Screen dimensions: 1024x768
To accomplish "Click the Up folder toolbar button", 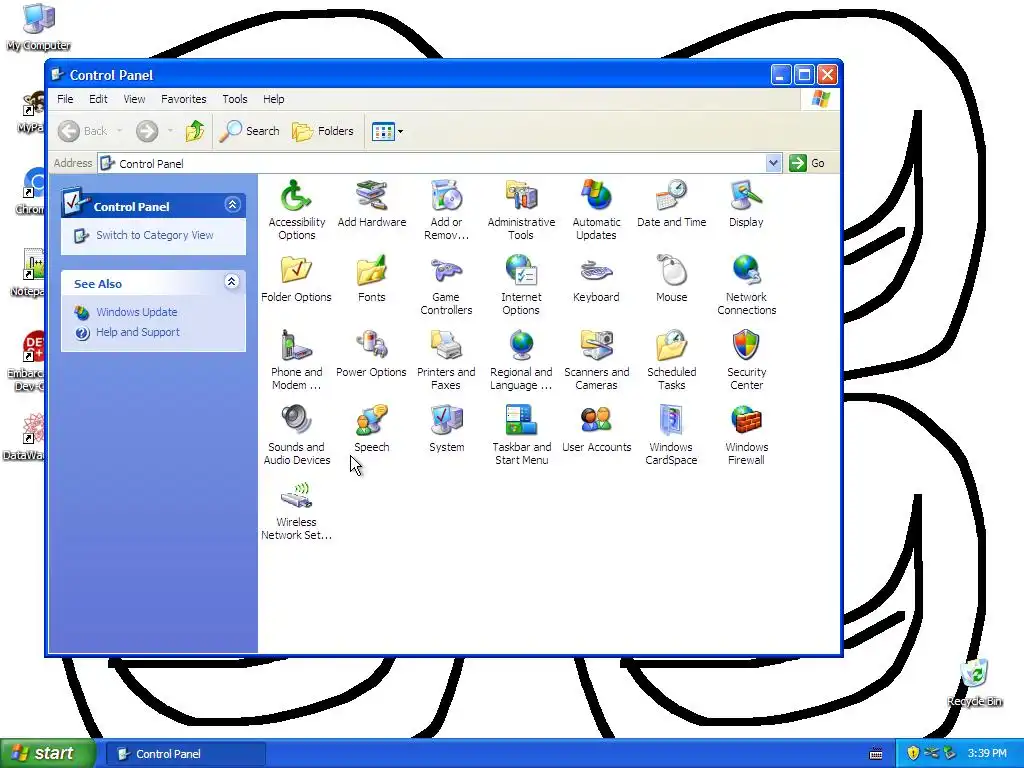I will [x=195, y=131].
